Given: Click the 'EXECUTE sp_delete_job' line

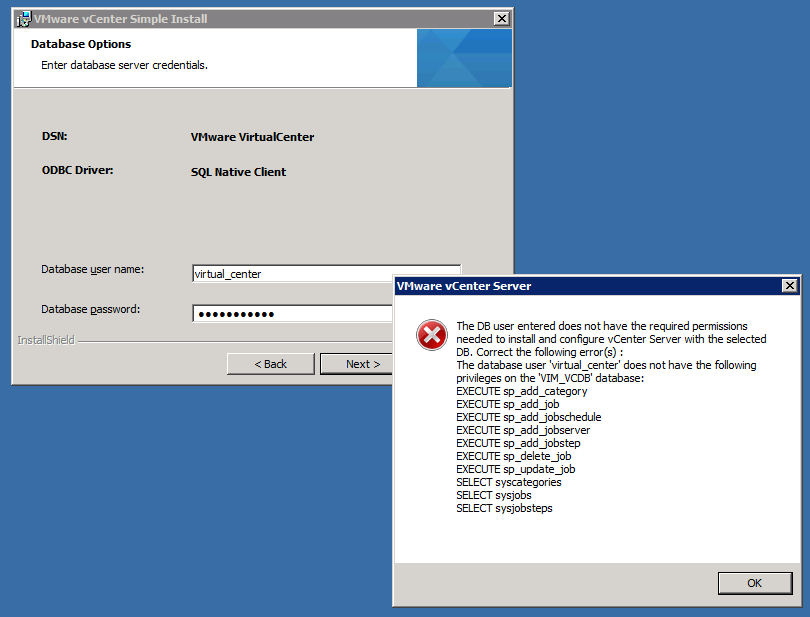Looking at the screenshot, I should pyautogui.click(x=513, y=456).
